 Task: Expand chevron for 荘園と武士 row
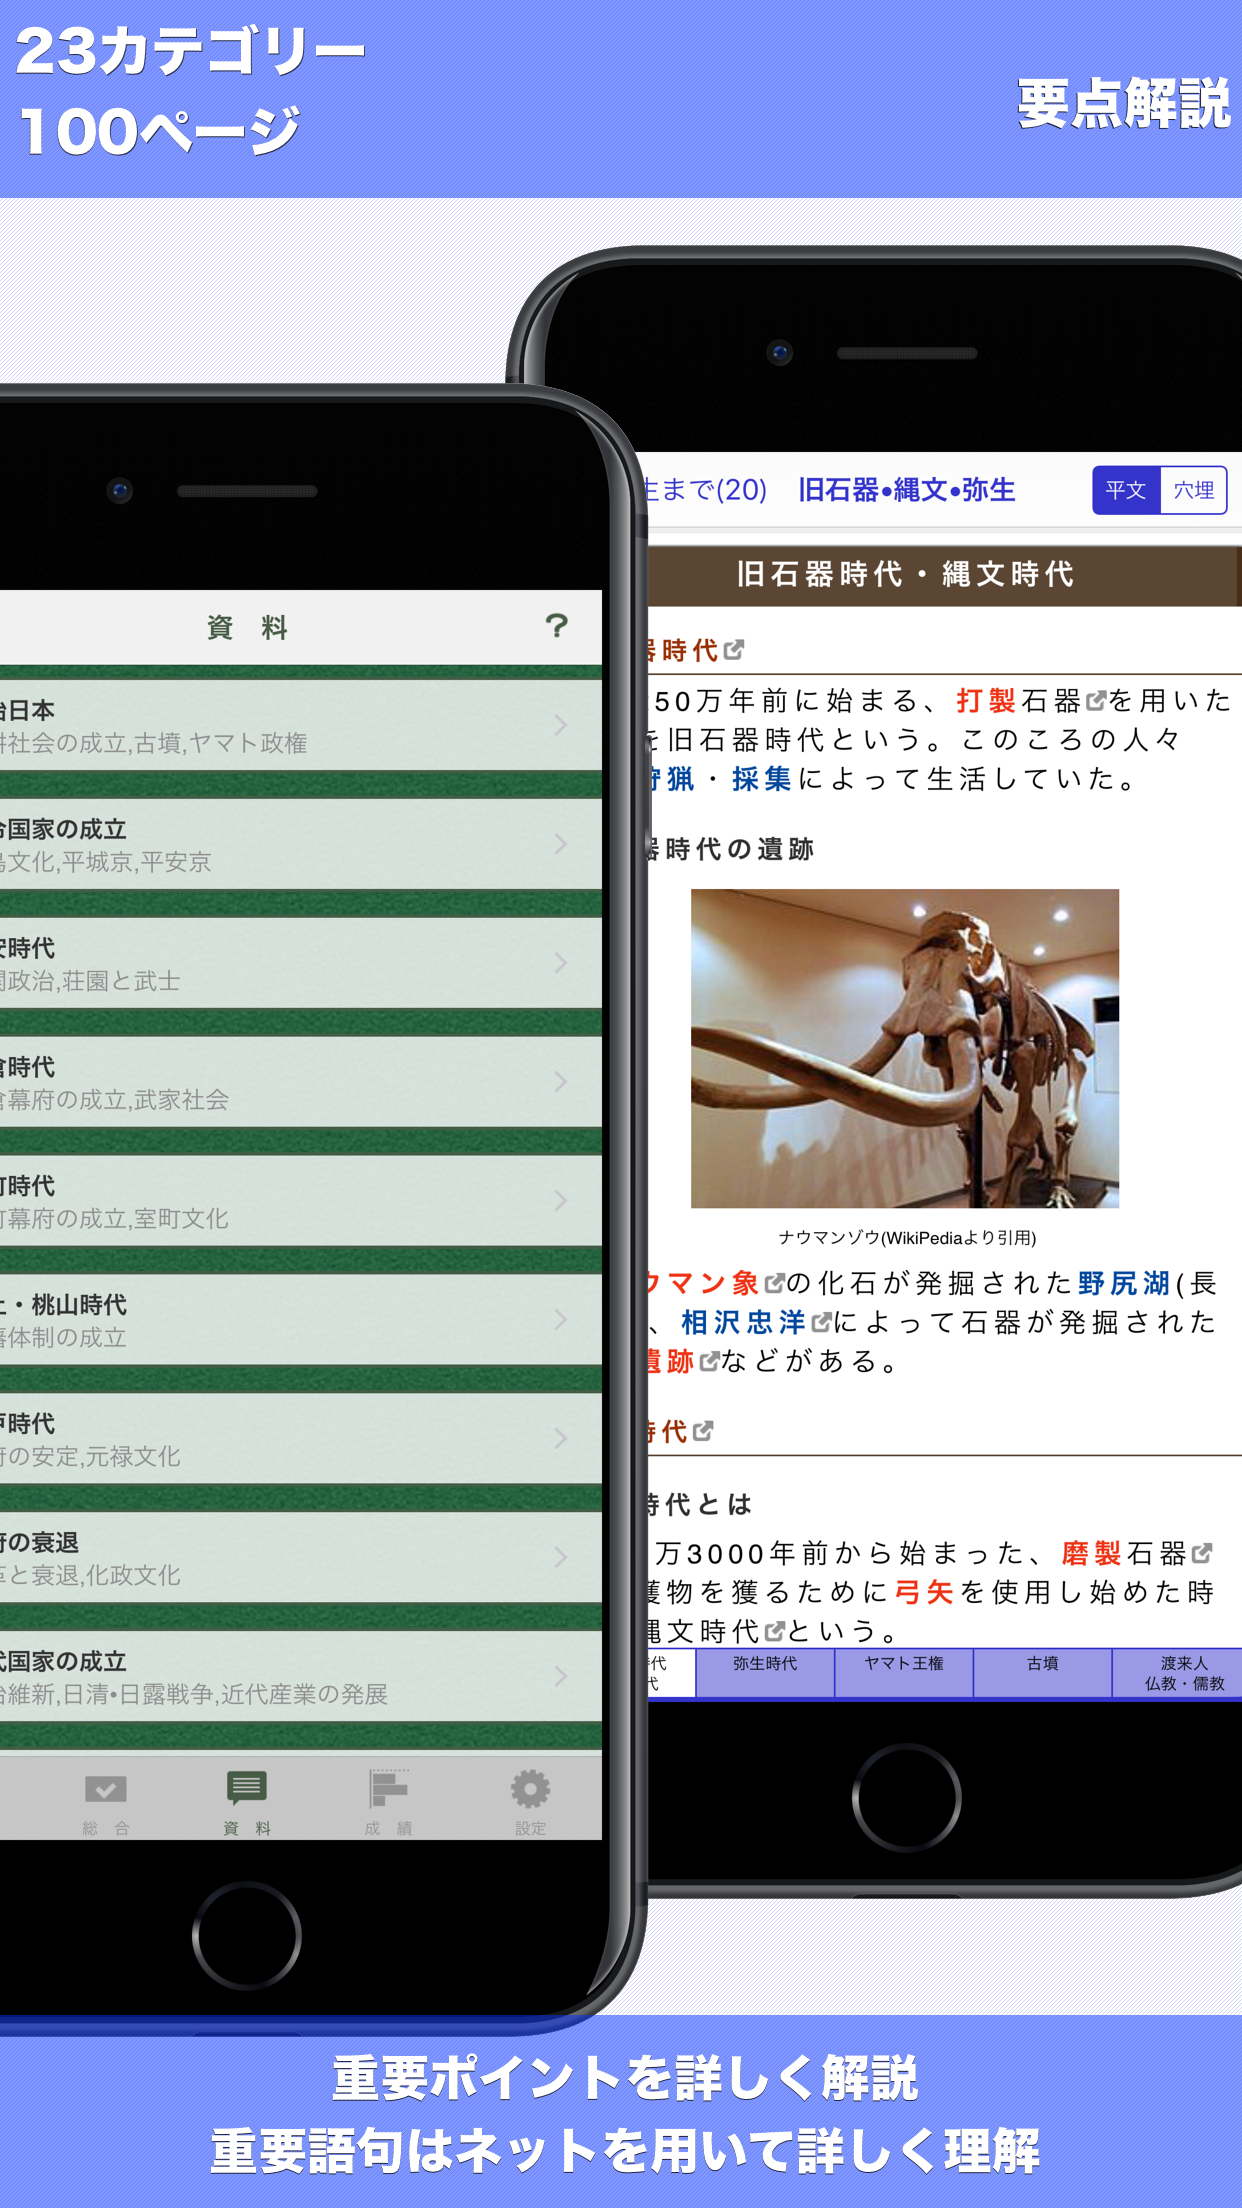pos(561,963)
